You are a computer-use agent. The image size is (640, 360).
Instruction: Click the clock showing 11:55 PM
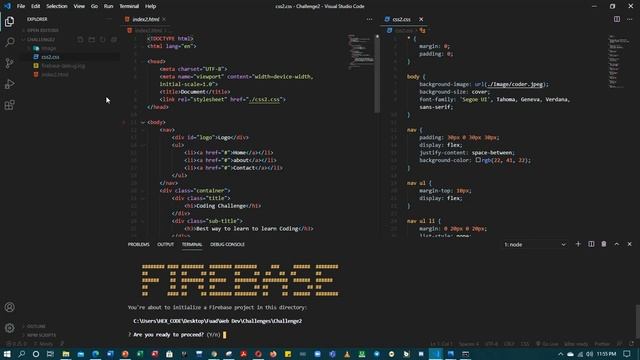coord(606,354)
